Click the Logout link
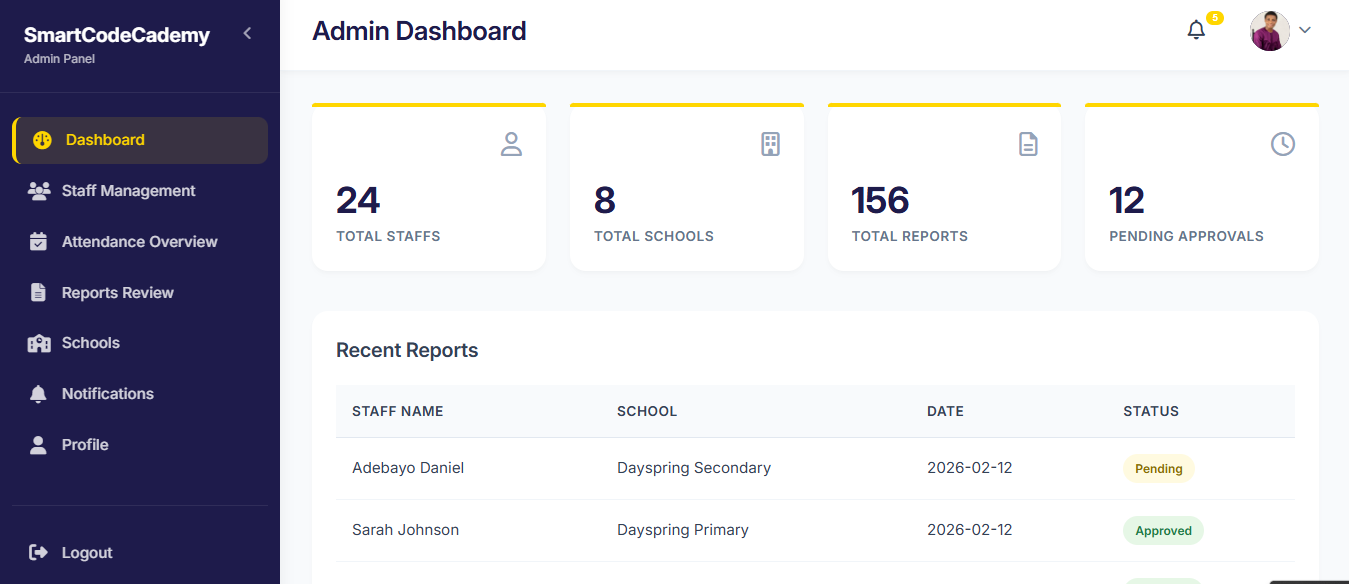Screen dimensions: 1349x584 pos(87,553)
